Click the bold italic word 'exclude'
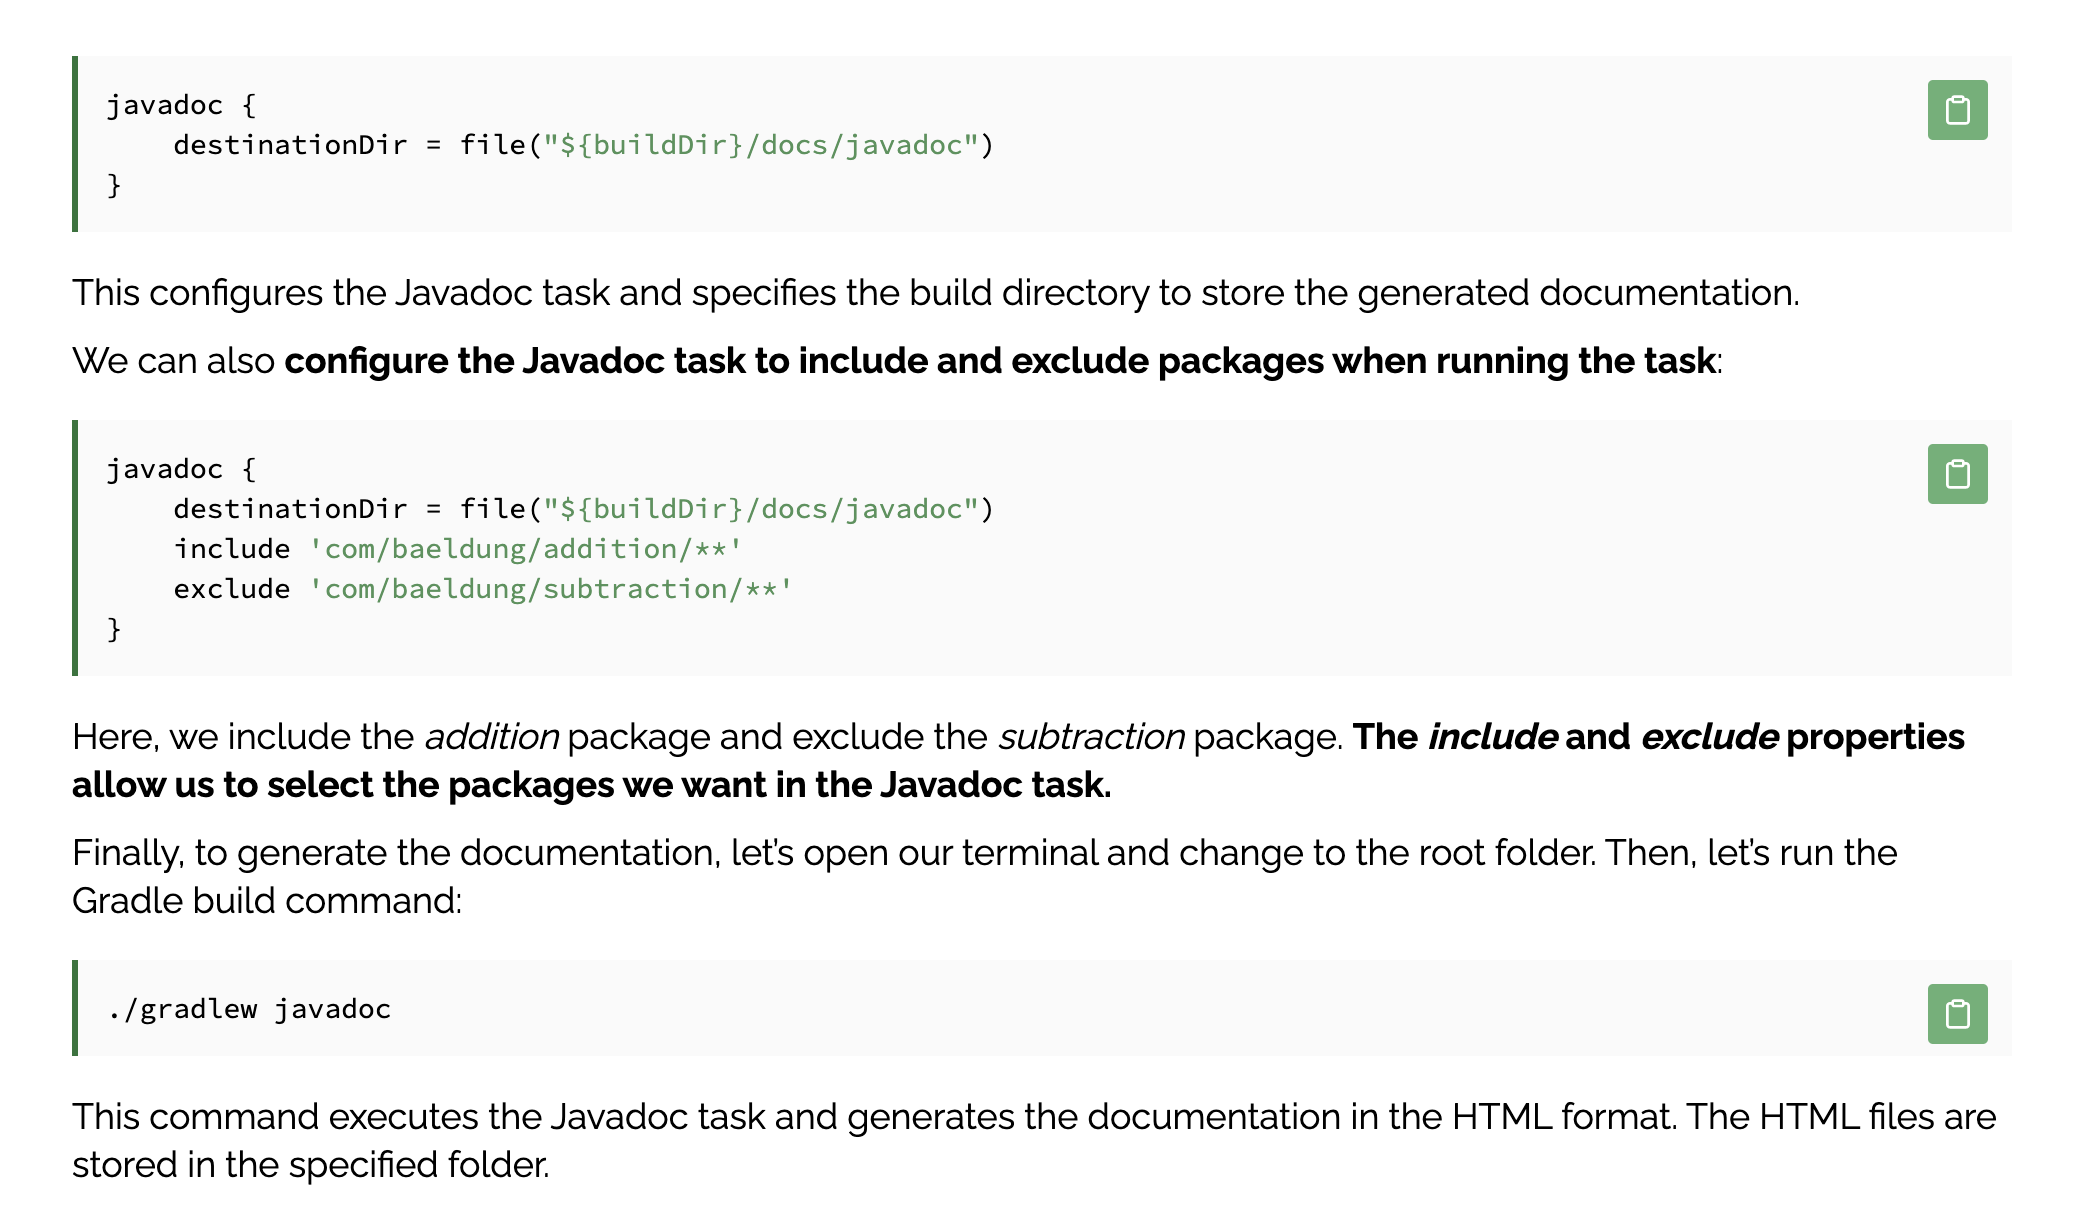The height and width of the screenshot is (1214, 2094). (1709, 737)
